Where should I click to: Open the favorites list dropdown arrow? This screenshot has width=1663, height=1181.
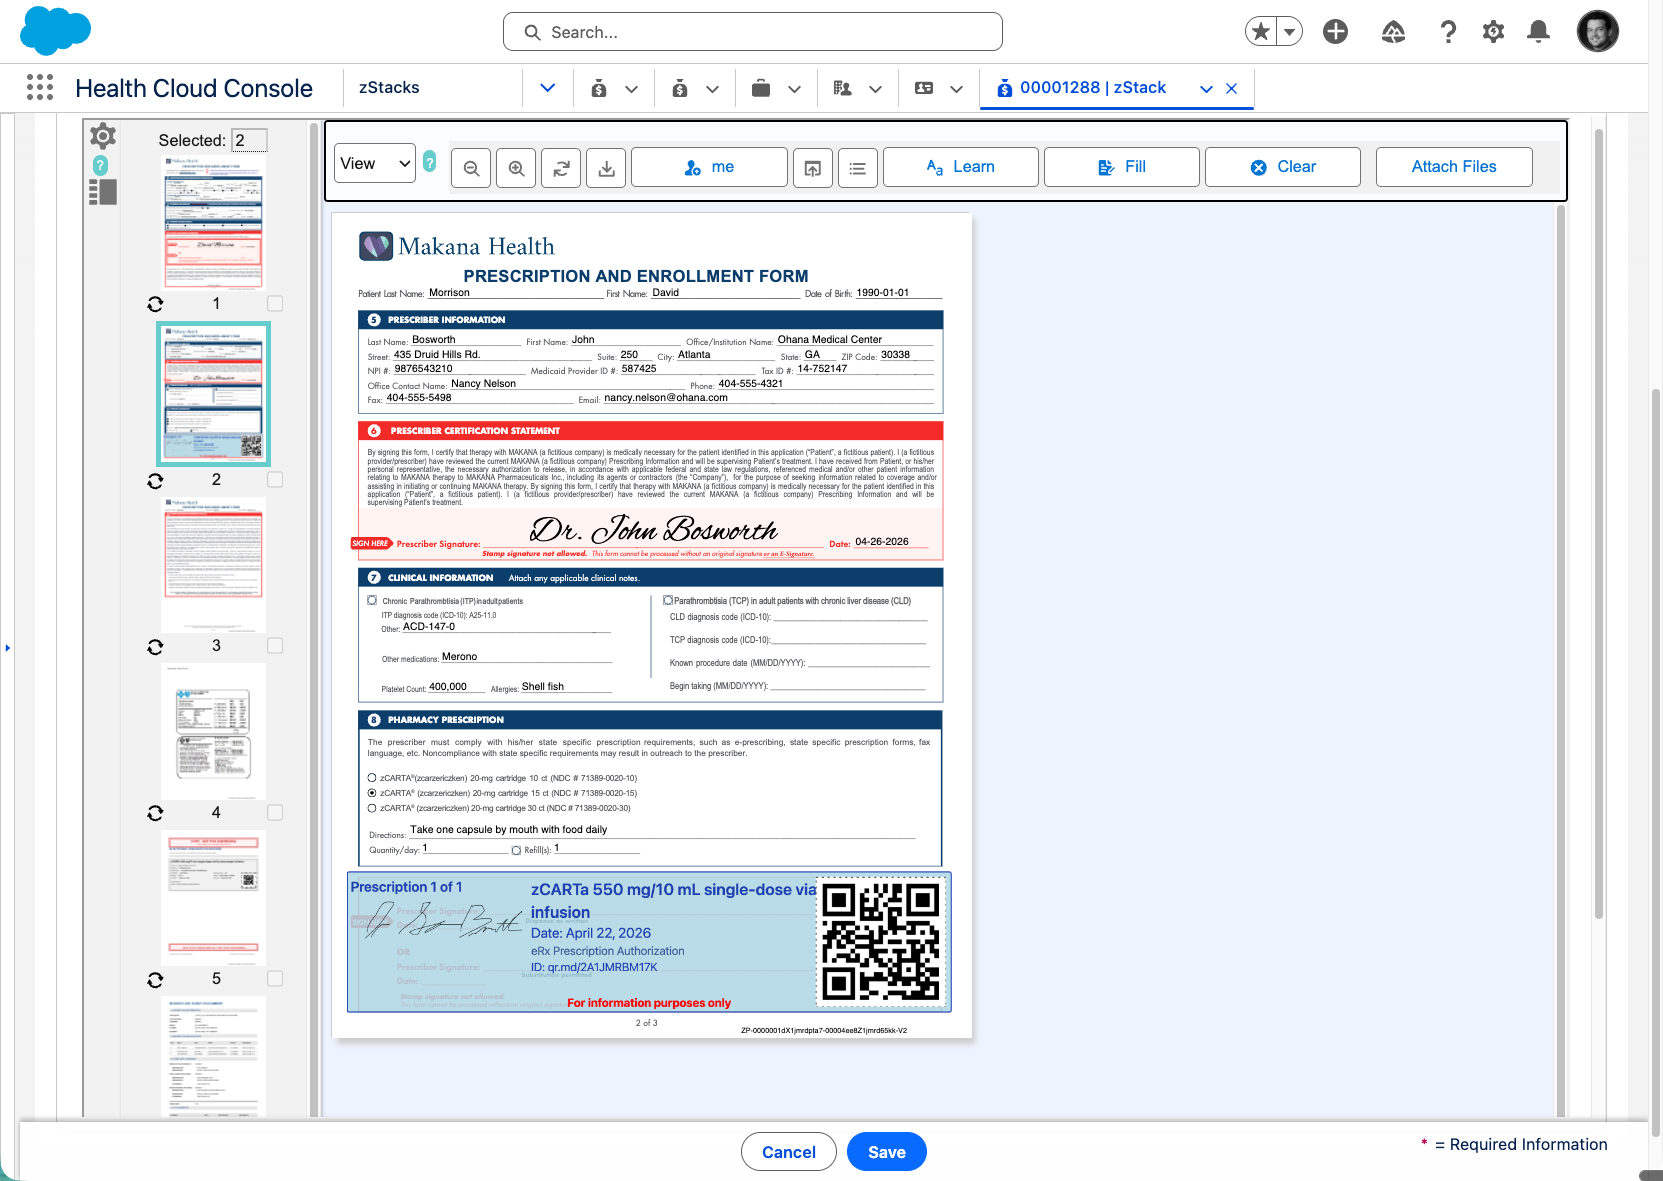coord(1290,32)
